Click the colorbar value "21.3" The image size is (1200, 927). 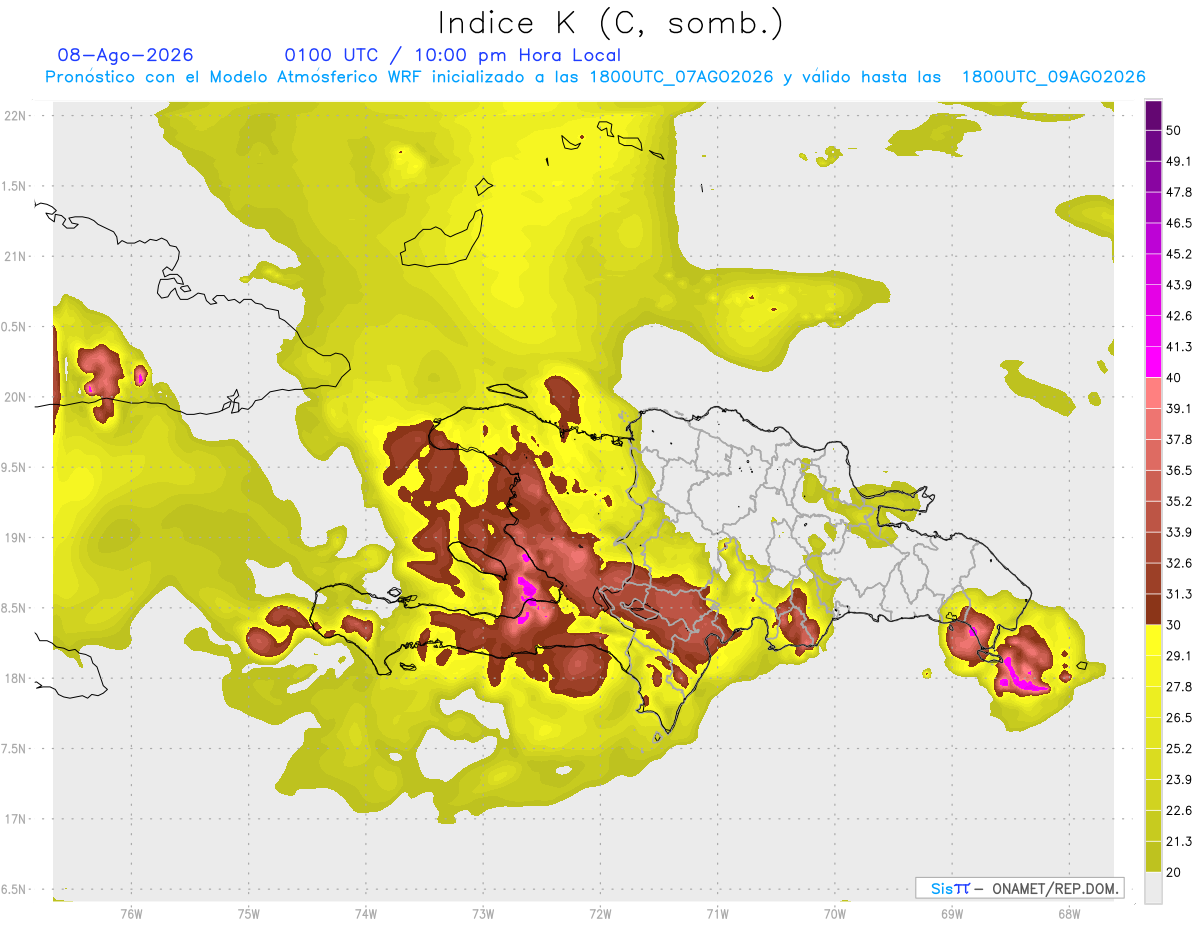pos(1179,841)
